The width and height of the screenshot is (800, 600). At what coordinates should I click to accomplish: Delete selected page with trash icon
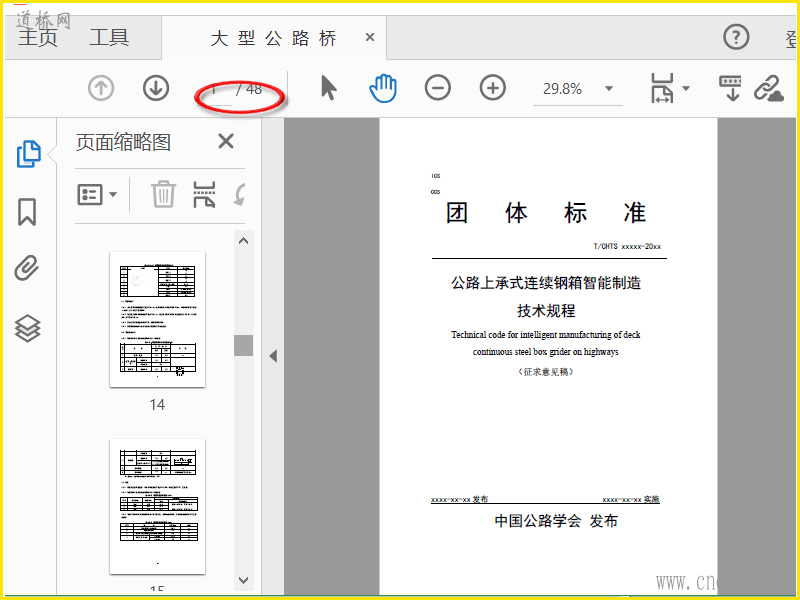pos(164,194)
